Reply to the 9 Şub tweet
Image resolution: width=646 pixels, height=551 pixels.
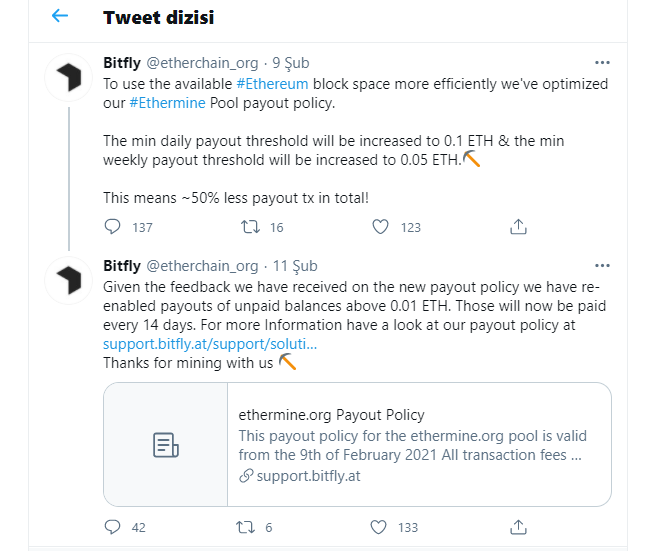coord(113,227)
